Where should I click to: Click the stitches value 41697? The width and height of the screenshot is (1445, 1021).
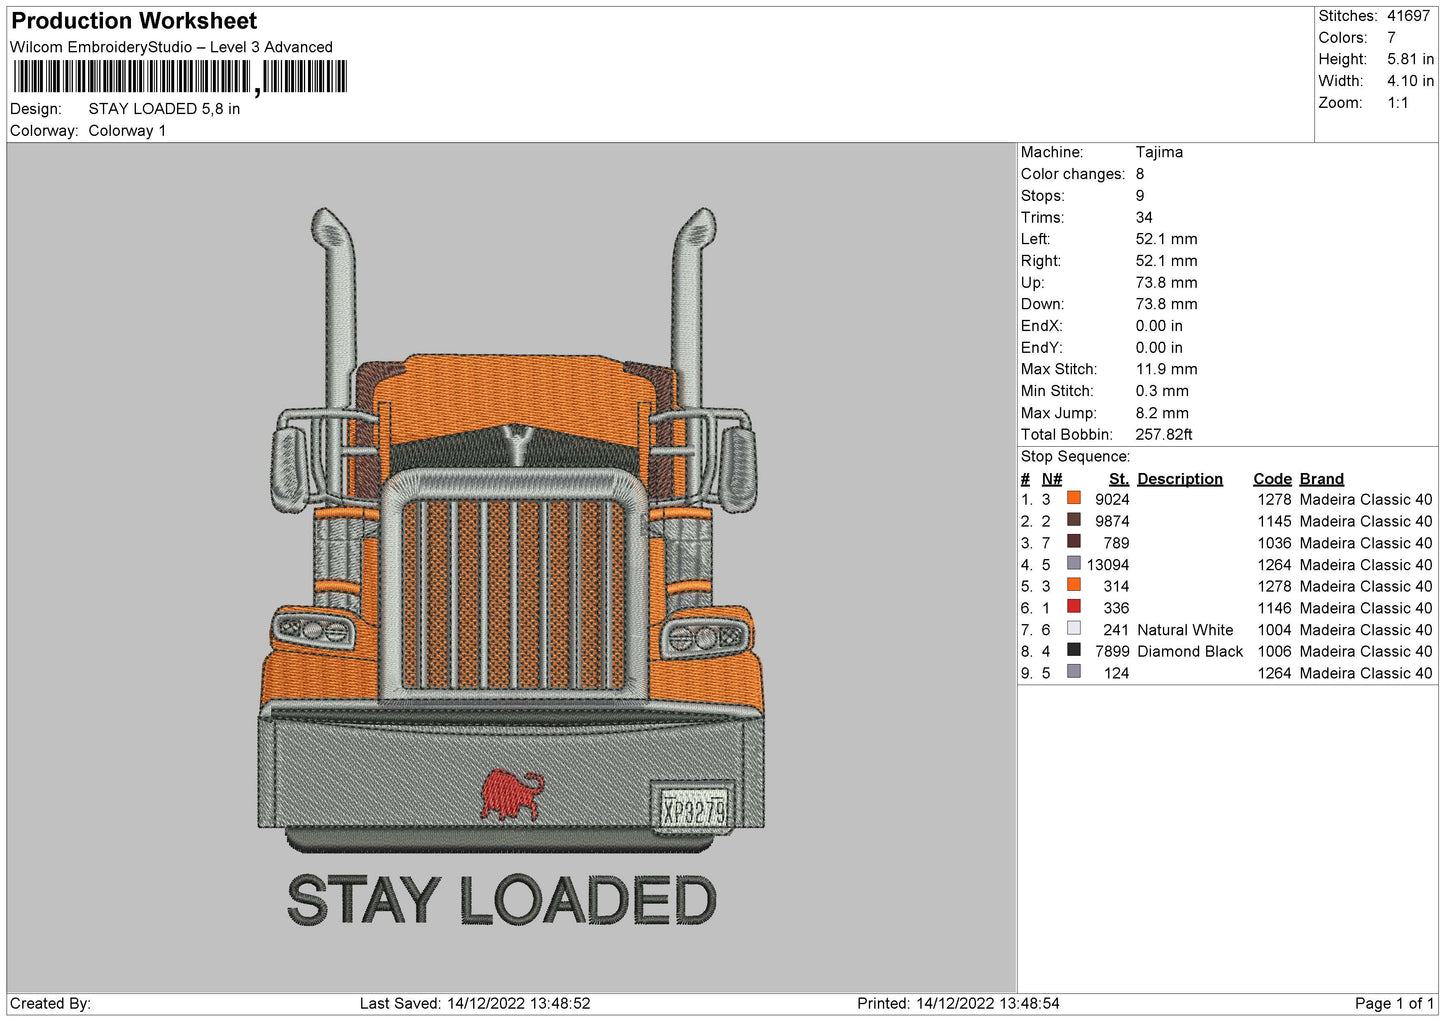(x=1408, y=16)
